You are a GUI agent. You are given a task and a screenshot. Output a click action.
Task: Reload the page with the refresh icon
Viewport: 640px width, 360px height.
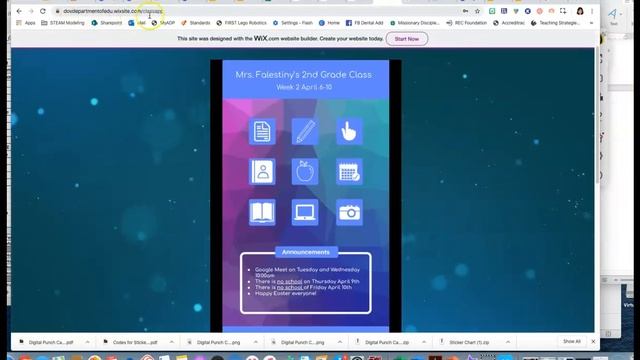point(43,11)
